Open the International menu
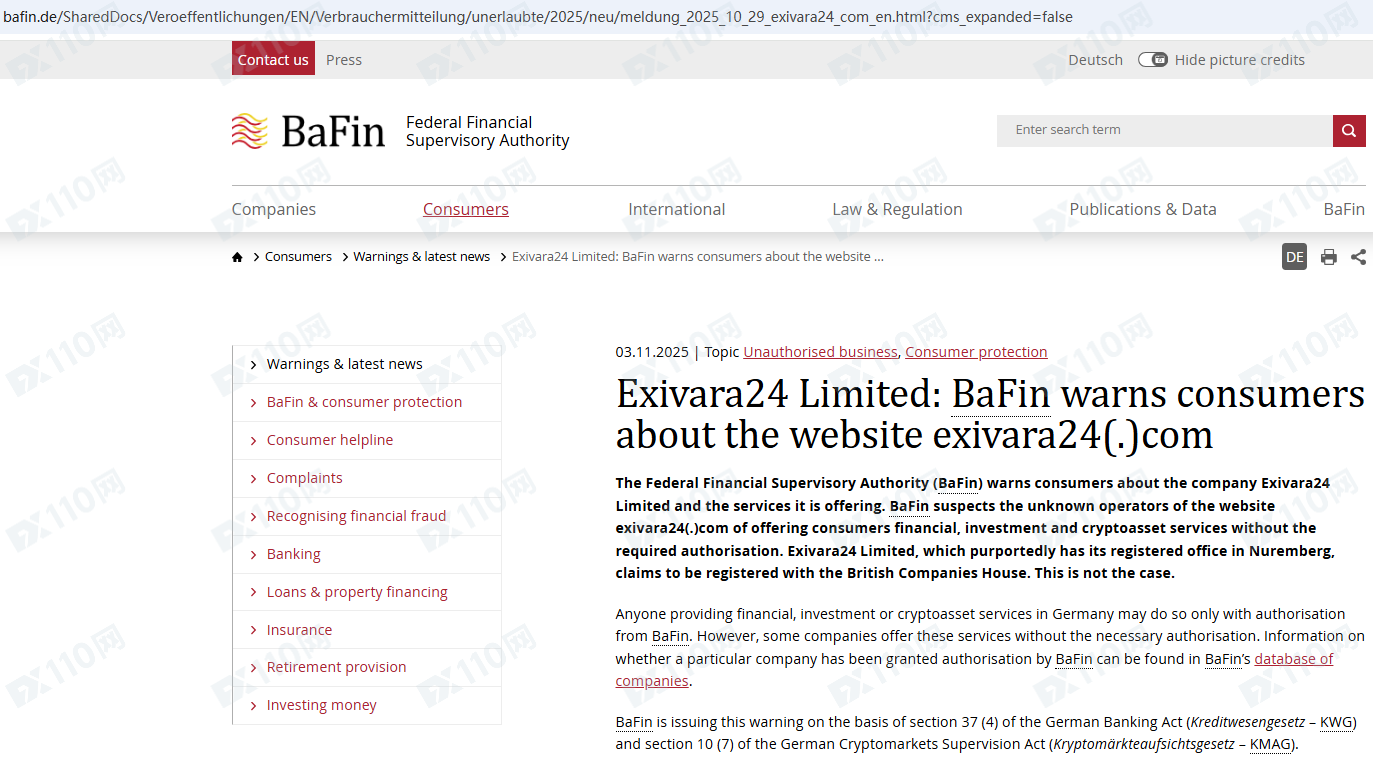 coord(677,209)
